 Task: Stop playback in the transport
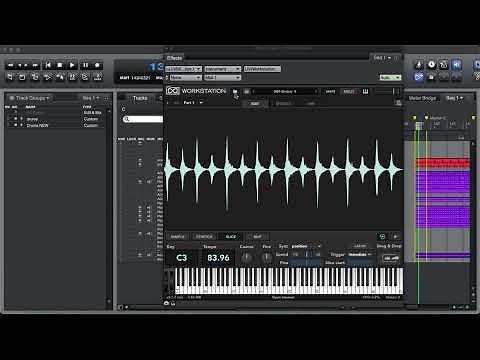pyautogui.click(x=60, y=65)
